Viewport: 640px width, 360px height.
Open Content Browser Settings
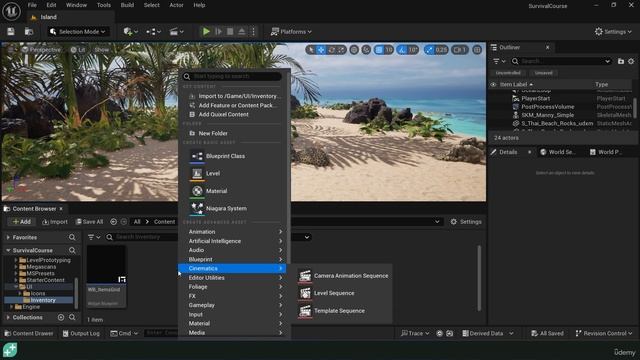[466, 222]
